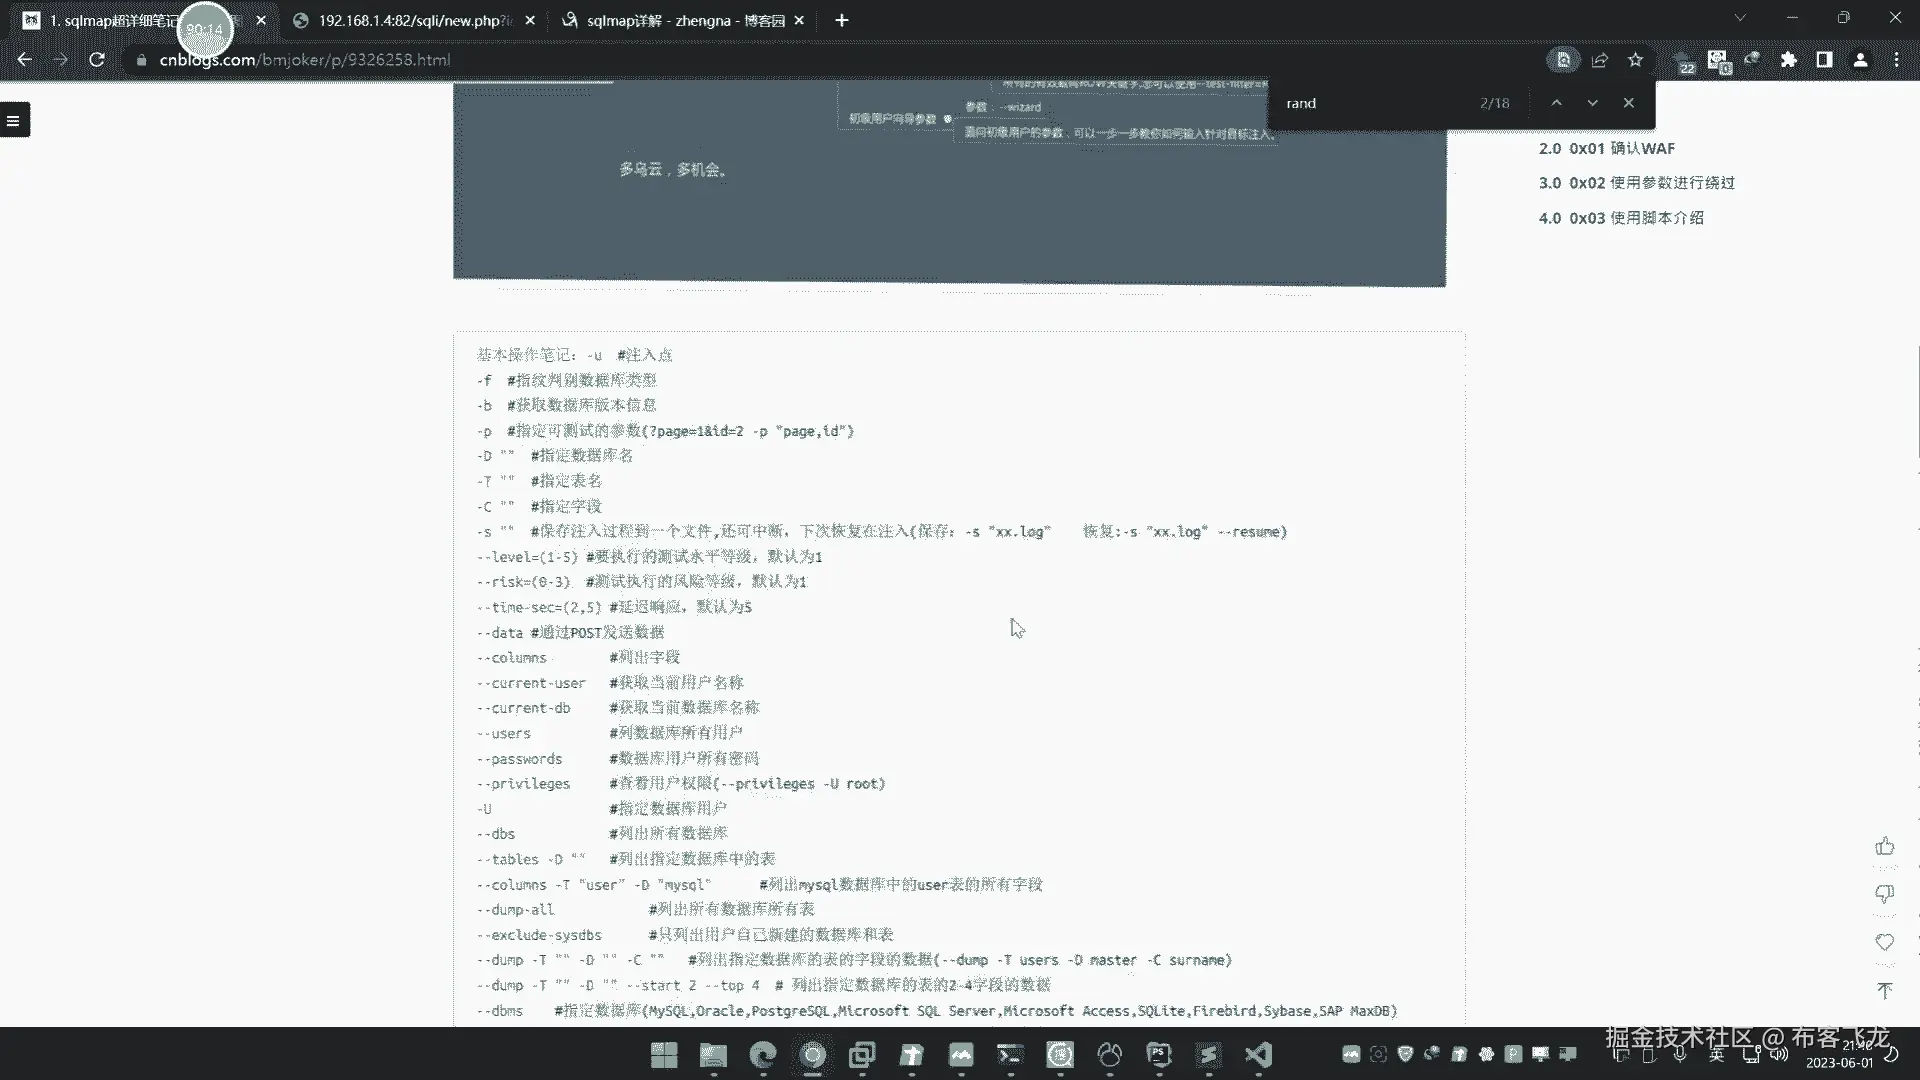This screenshot has width=1920, height=1080.
Task: Open the Windows Start menu
Action: tap(664, 1055)
